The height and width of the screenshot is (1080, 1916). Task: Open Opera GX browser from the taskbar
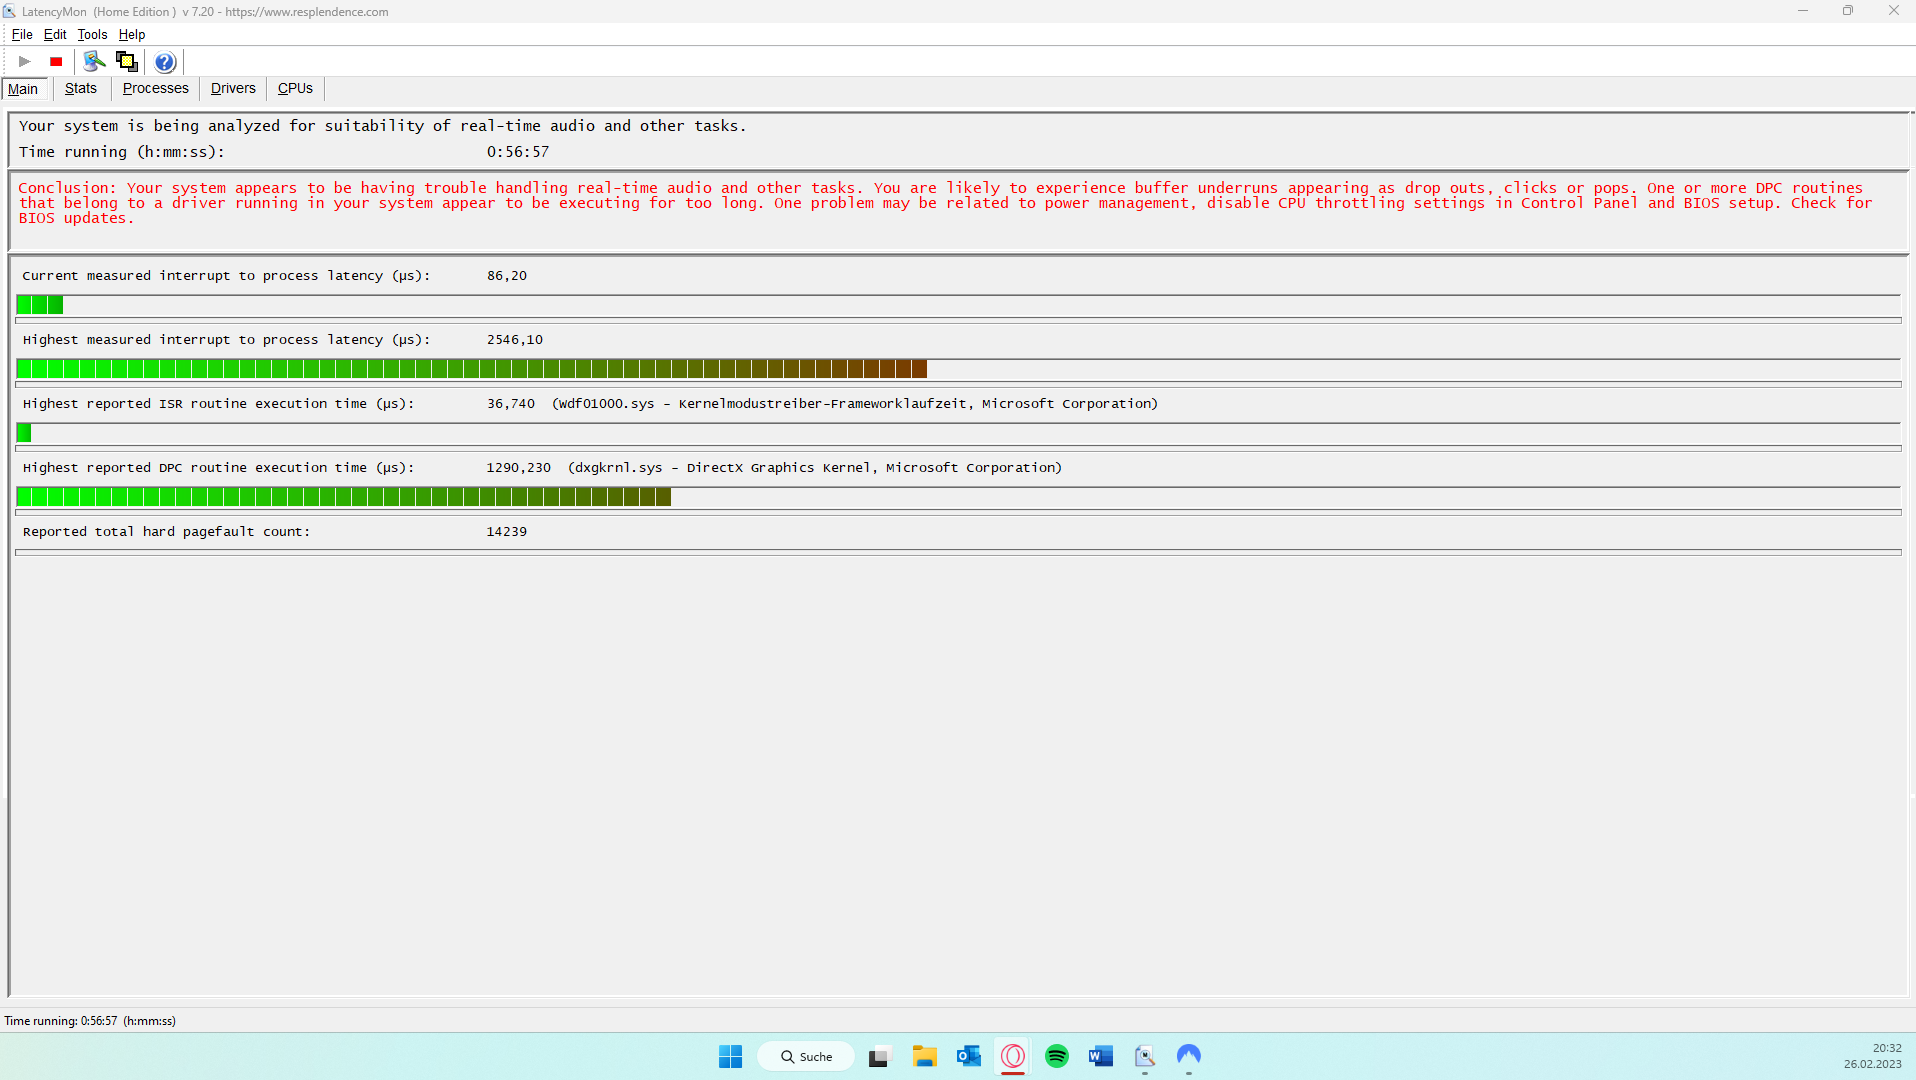(x=1012, y=1056)
